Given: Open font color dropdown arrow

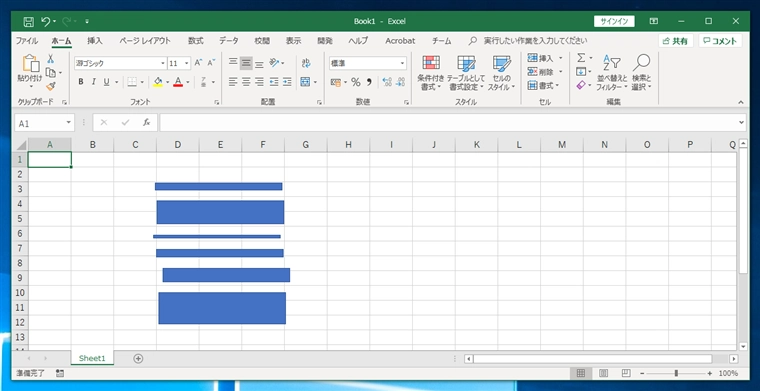Looking at the screenshot, I should 188,82.
